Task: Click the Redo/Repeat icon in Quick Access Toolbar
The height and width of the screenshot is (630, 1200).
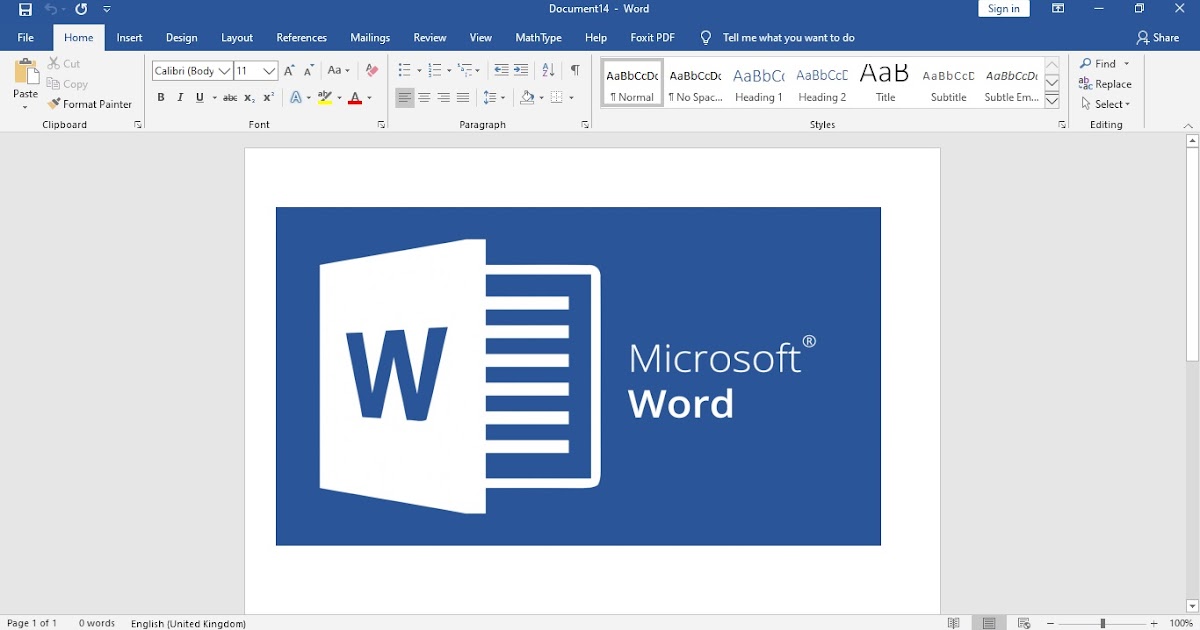Action: [81, 9]
